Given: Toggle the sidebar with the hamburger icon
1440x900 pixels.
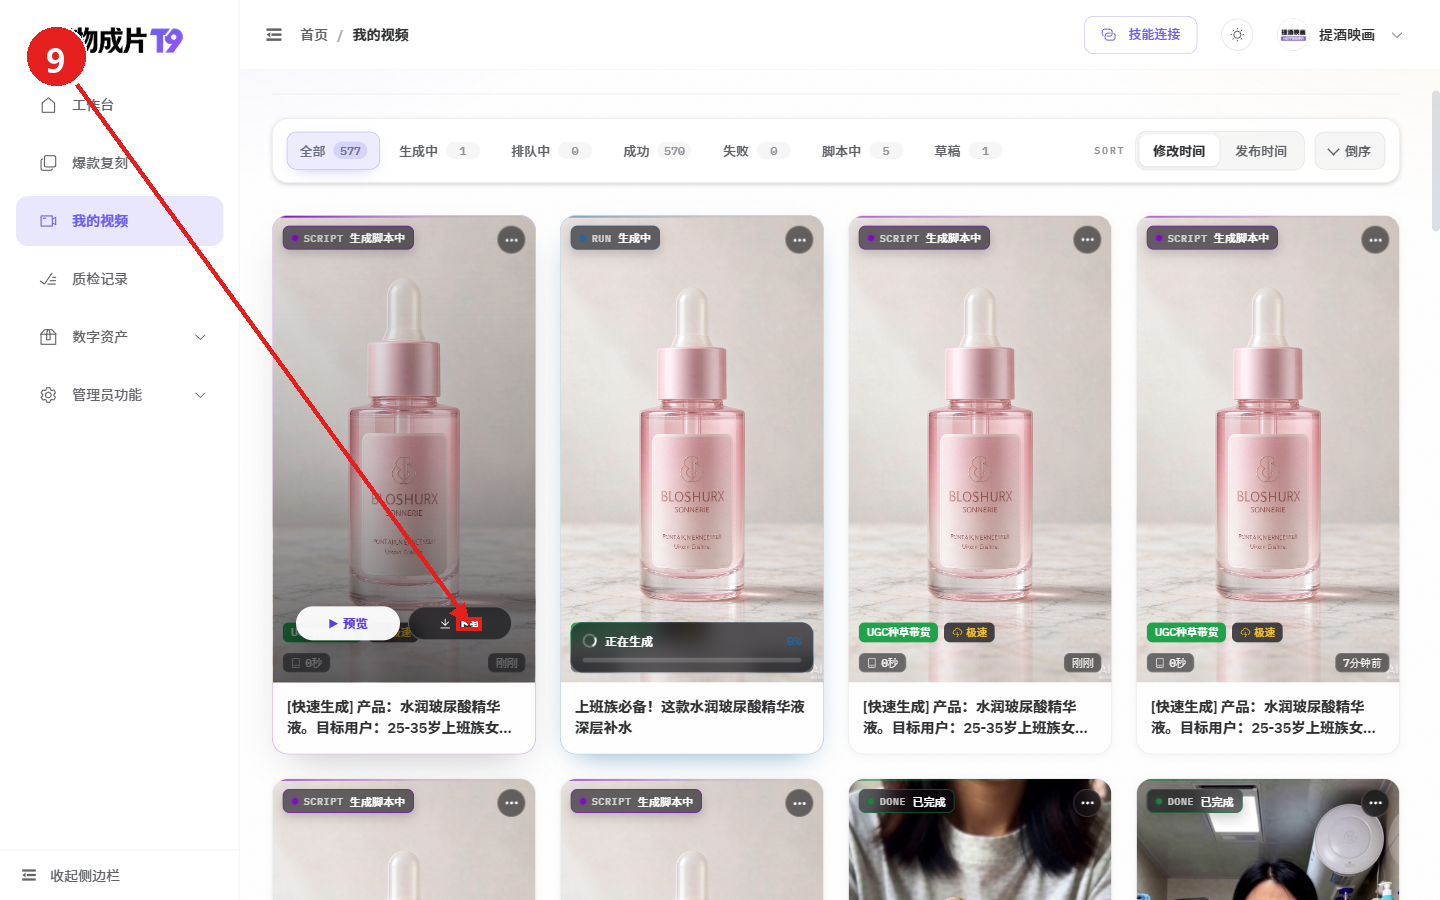Looking at the screenshot, I should pos(274,35).
